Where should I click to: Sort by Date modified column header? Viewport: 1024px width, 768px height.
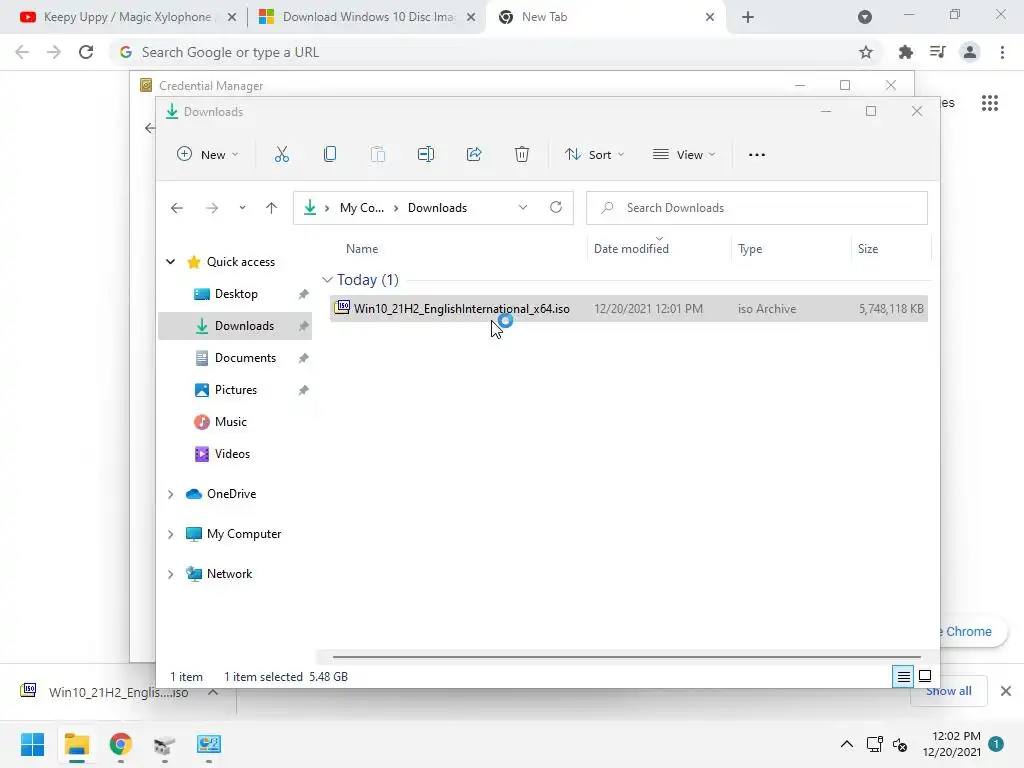[x=632, y=249]
